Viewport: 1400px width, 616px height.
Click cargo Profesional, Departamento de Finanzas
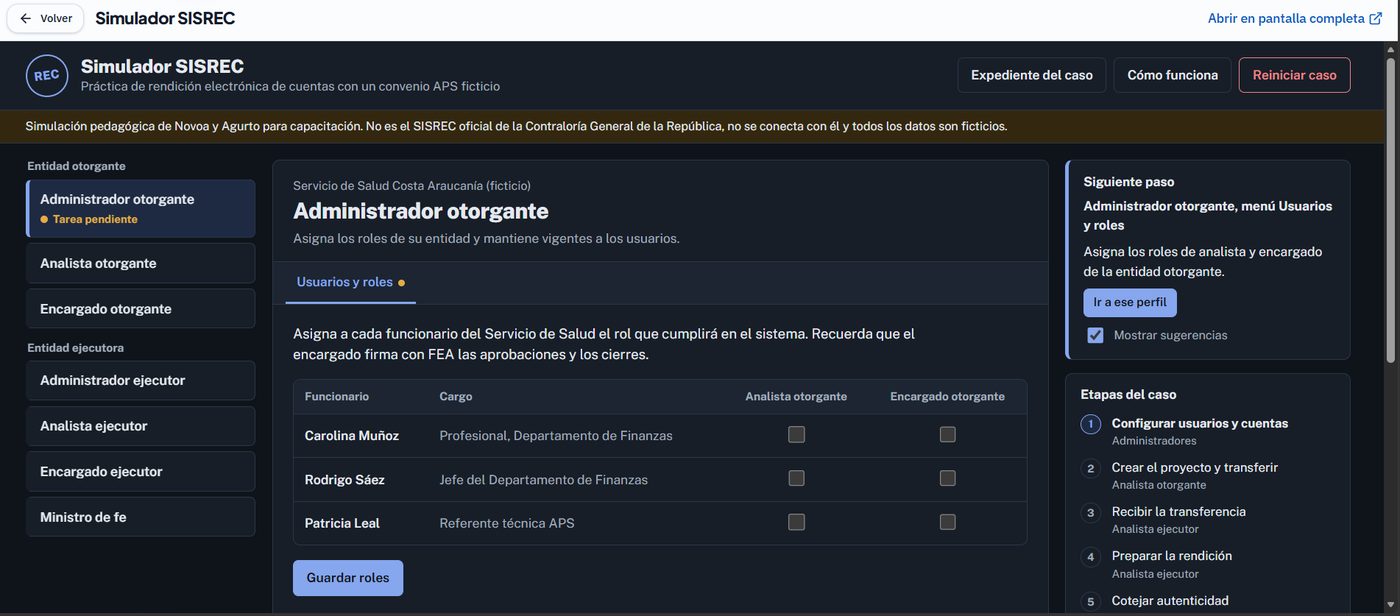point(556,436)
